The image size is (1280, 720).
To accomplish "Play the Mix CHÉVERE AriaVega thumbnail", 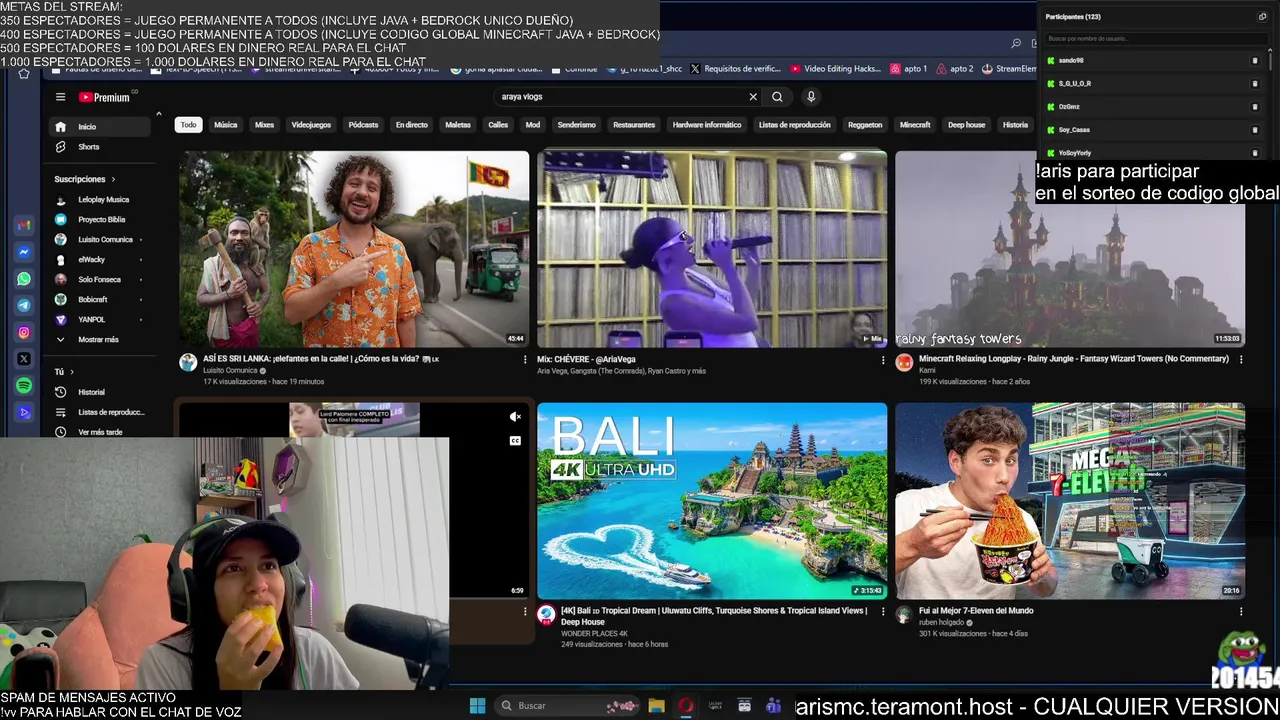I will pos(712,249).
